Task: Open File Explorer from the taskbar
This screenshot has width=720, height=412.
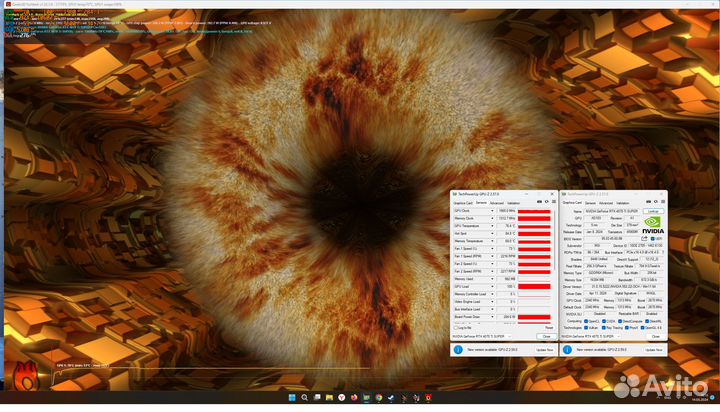Action: click(x=329, y=397)
